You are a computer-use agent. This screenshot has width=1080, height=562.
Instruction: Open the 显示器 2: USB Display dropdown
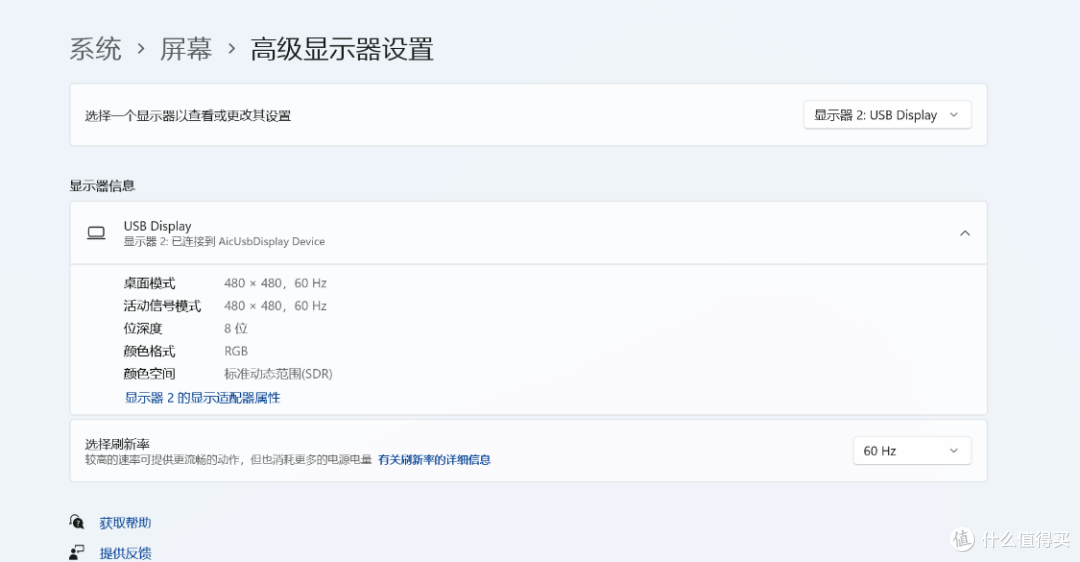coord(887,115)
